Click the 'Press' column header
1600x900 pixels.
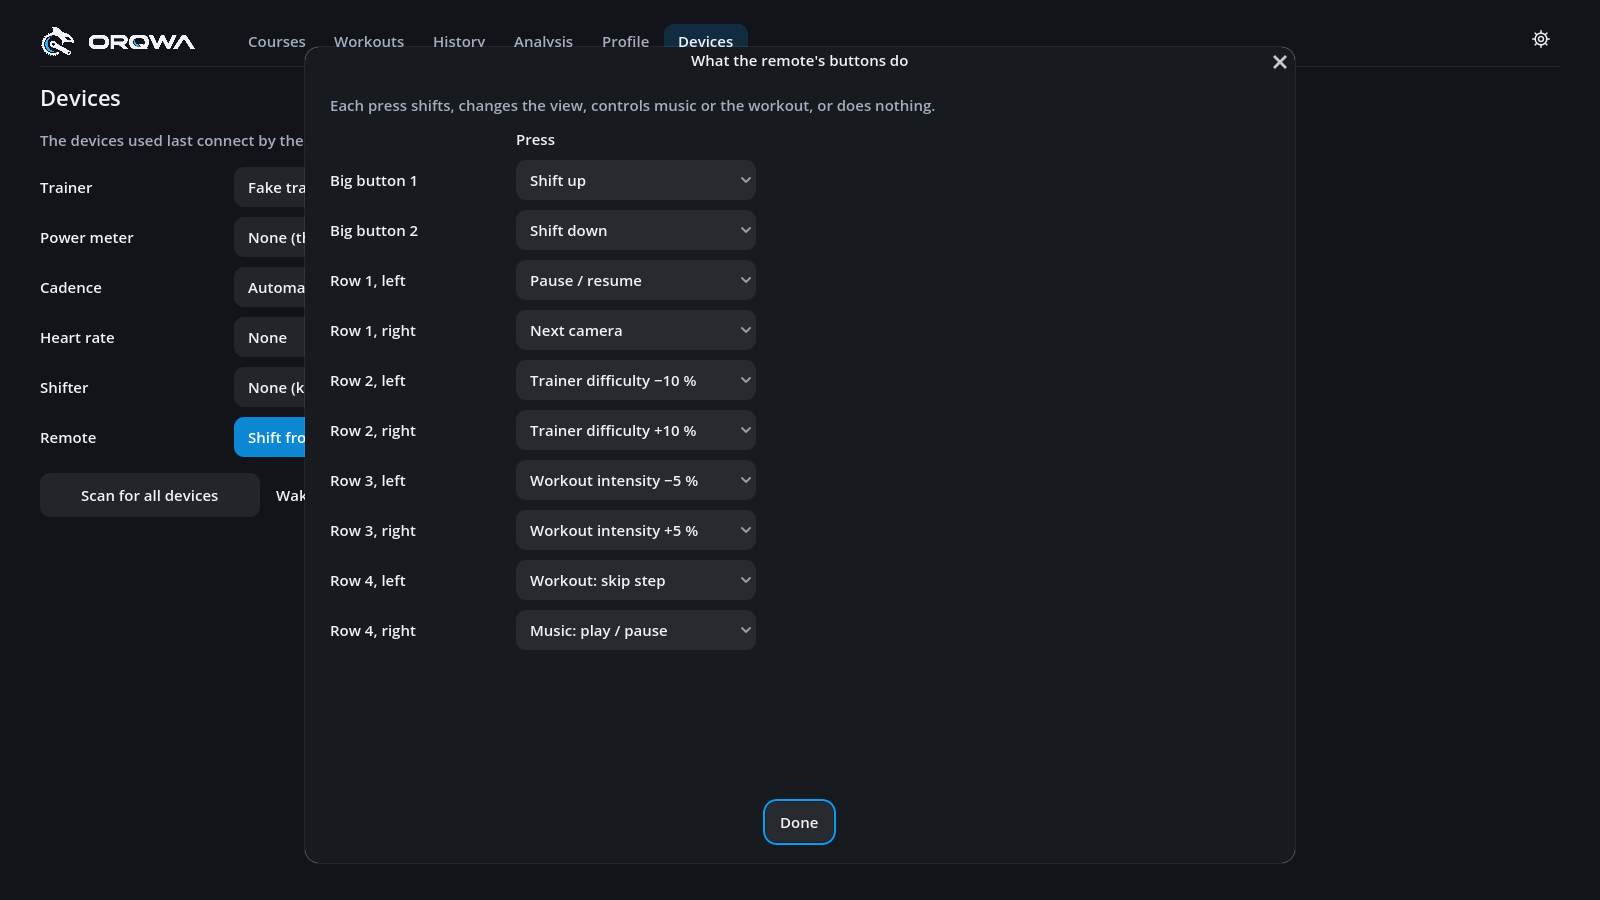tap(535, 140)
